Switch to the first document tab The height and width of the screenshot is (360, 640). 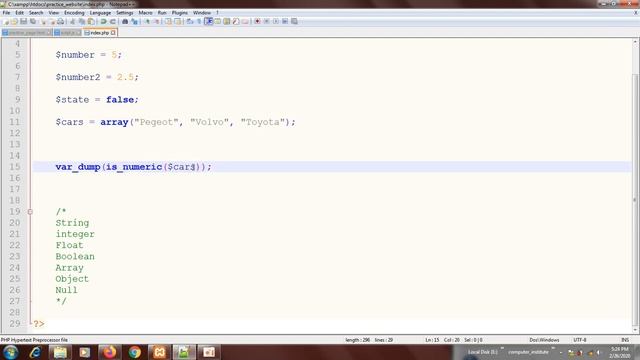click(27, 32)
